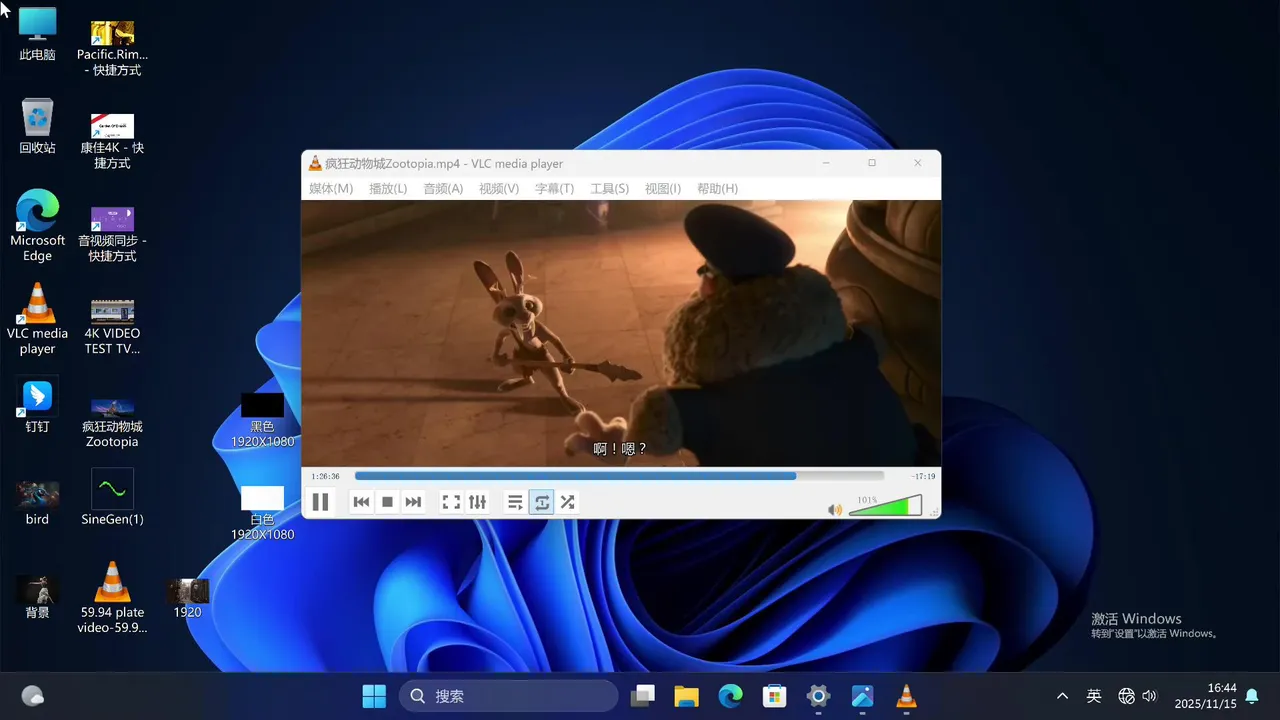The height and width of the screenshot is (720, 1280).
Task: Open Edge from the taskbar
Action: point(730,696)
